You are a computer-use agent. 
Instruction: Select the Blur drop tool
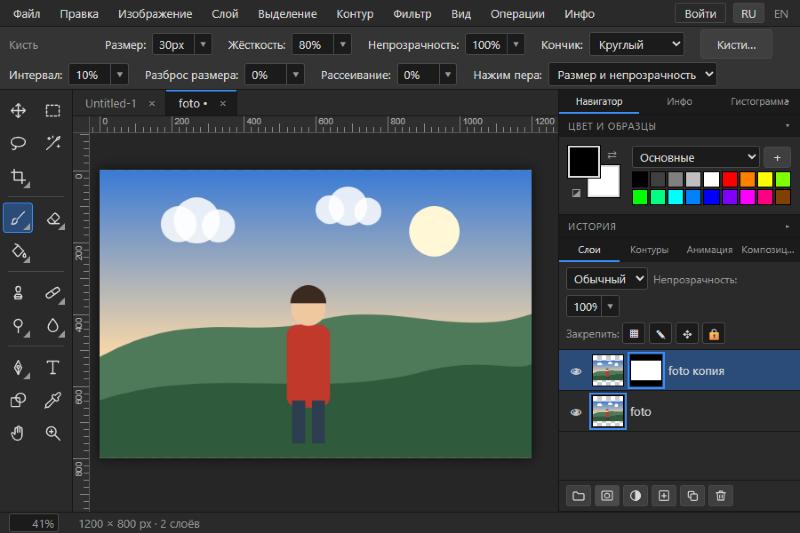pyautogui.click(x=53, y=325)
